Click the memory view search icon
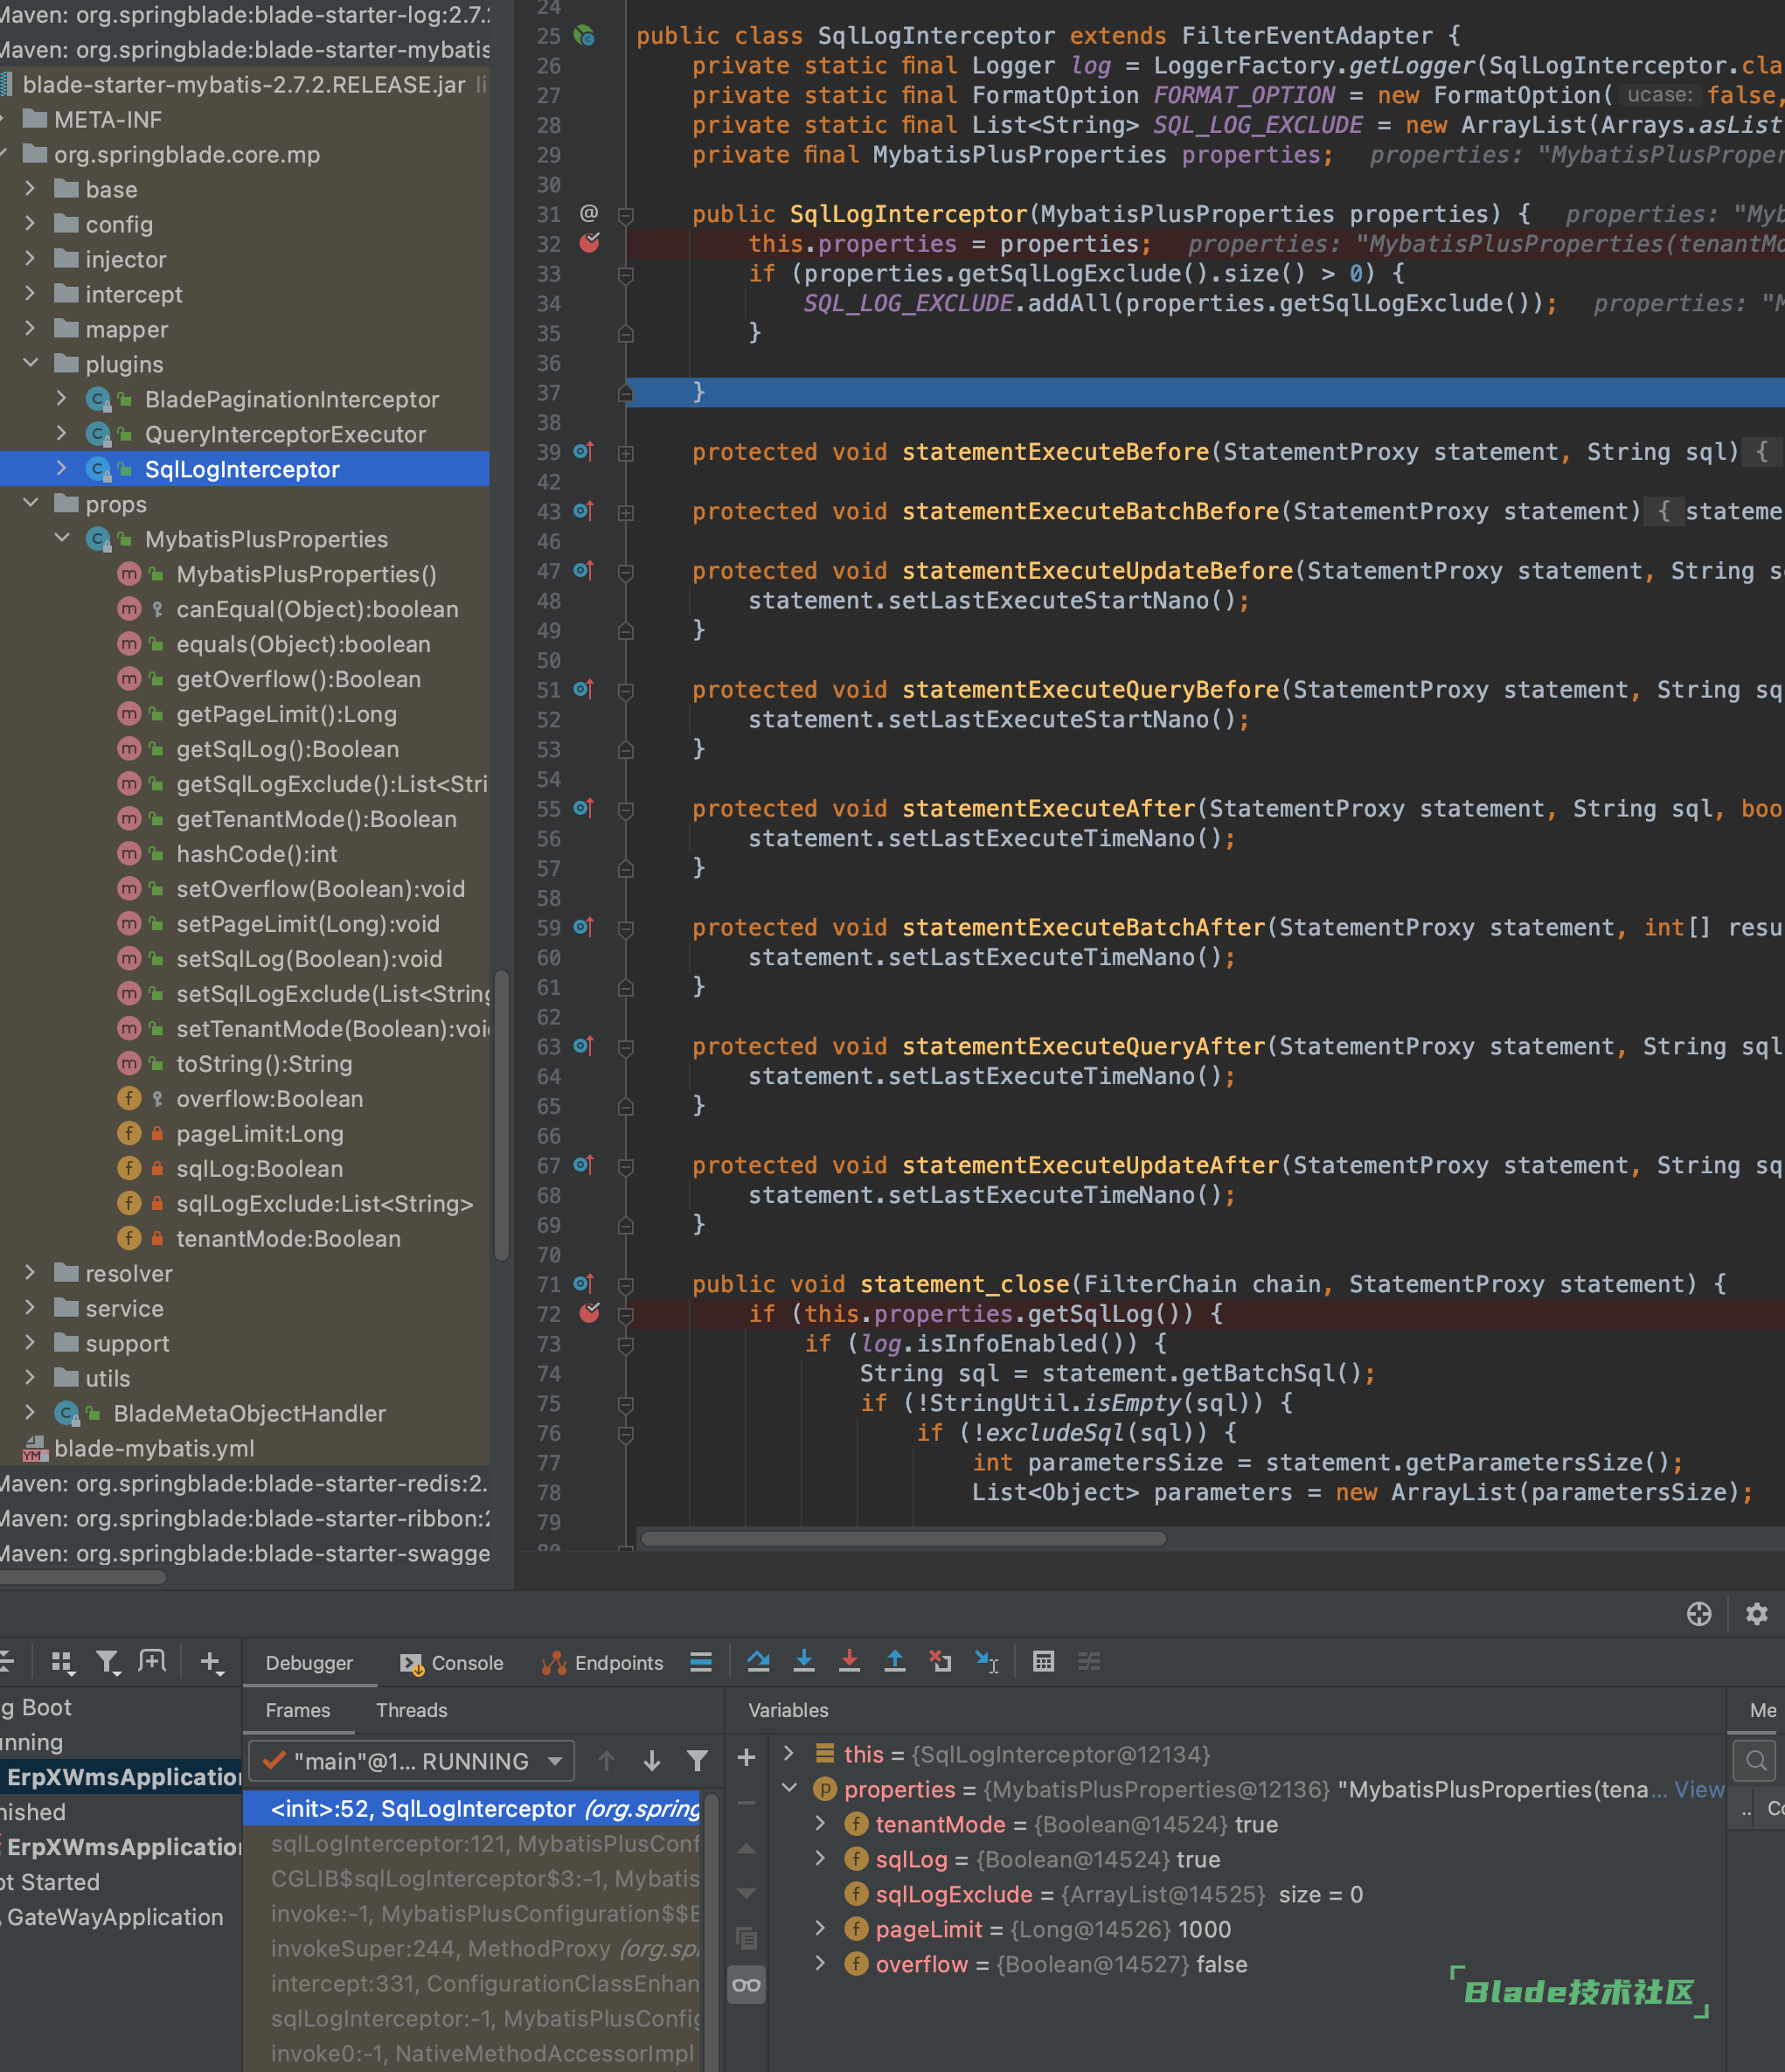This screenshot has width=1785, height=2072. [x=1755, y=1760]
